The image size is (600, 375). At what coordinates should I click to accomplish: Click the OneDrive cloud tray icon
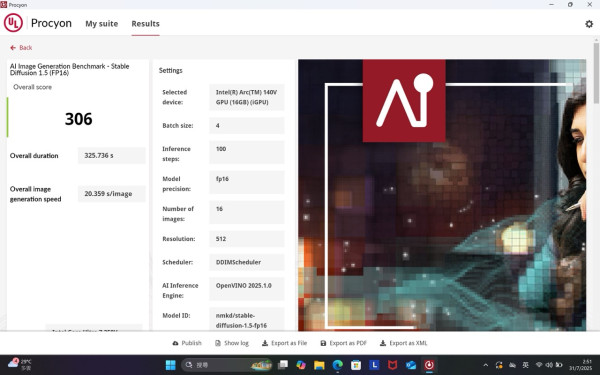click(x=512, y=365)
